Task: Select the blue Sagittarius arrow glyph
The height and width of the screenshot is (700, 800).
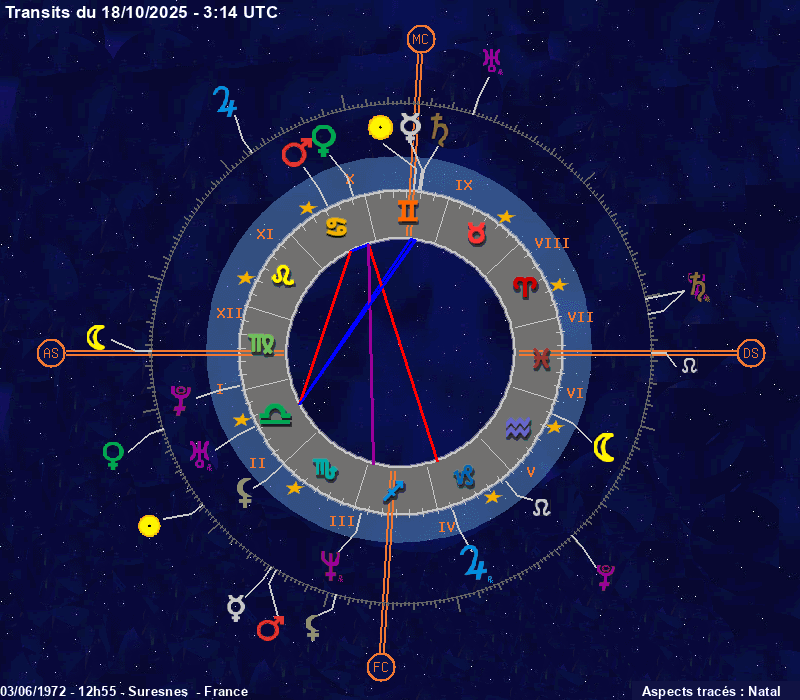Action: pos(393,491)
